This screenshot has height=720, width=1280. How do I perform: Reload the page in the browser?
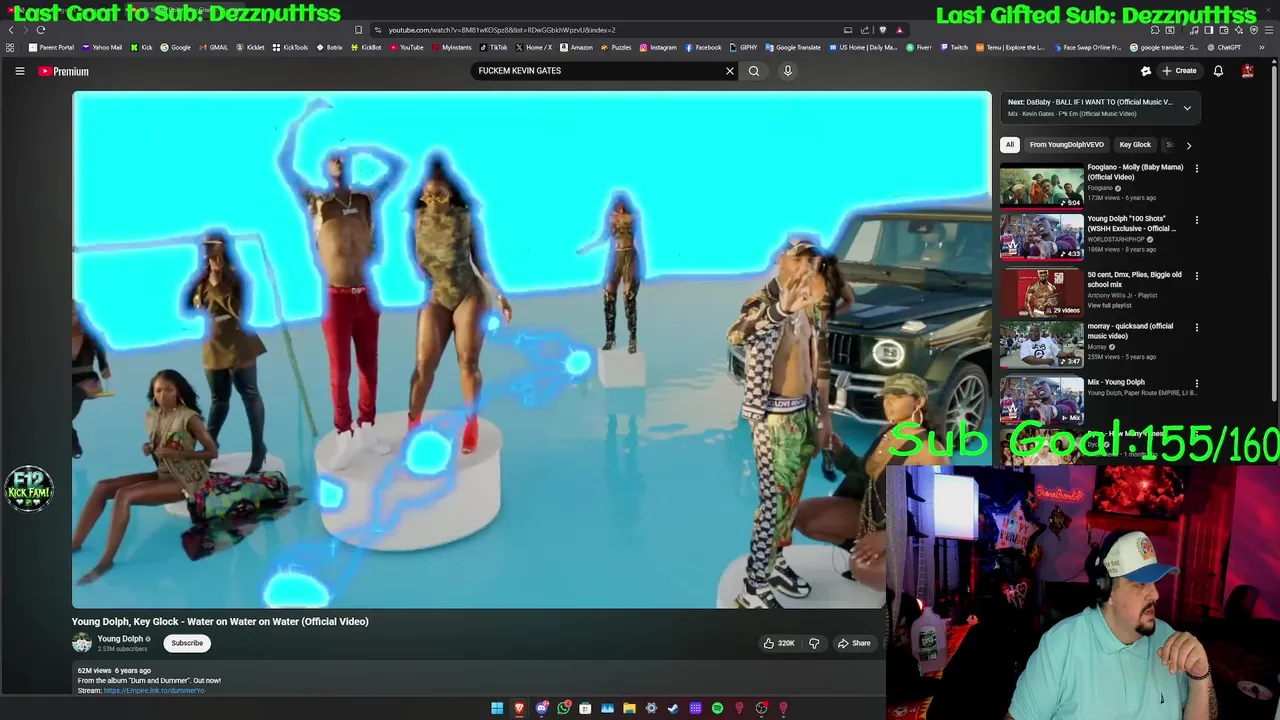[41, 30]
